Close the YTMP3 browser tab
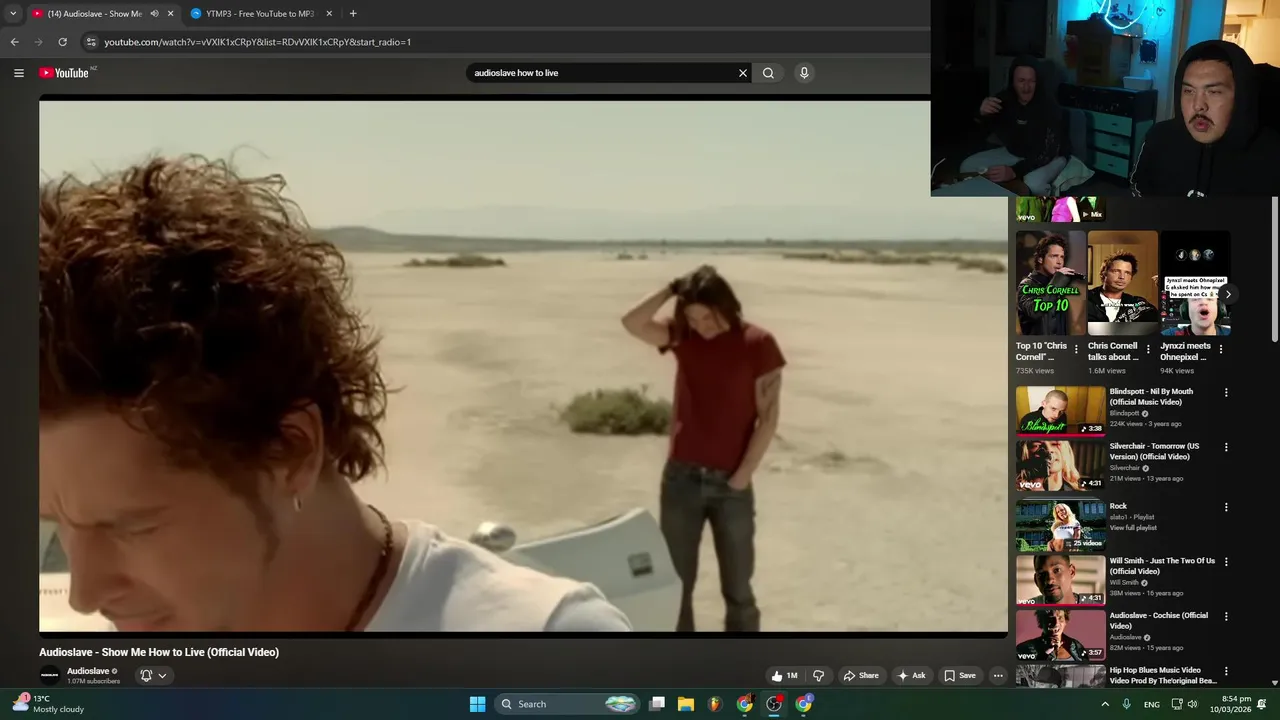1280x720 pixels. [x=329, y=14]
